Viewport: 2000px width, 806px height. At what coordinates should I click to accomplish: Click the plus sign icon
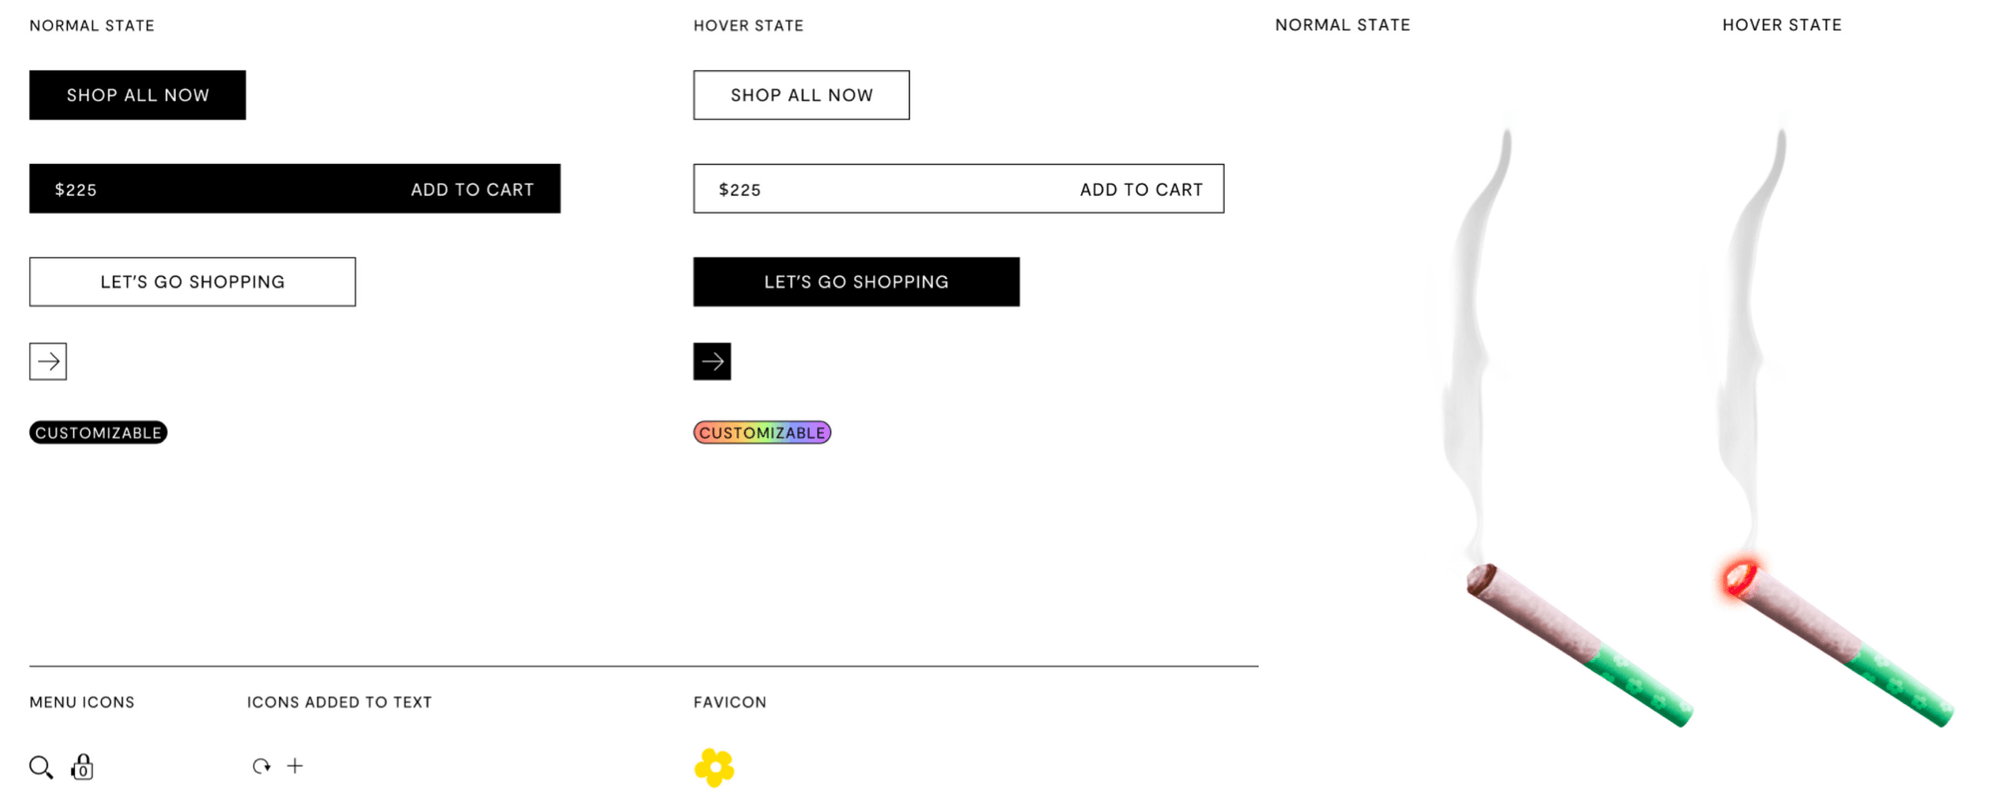(295, 766)
